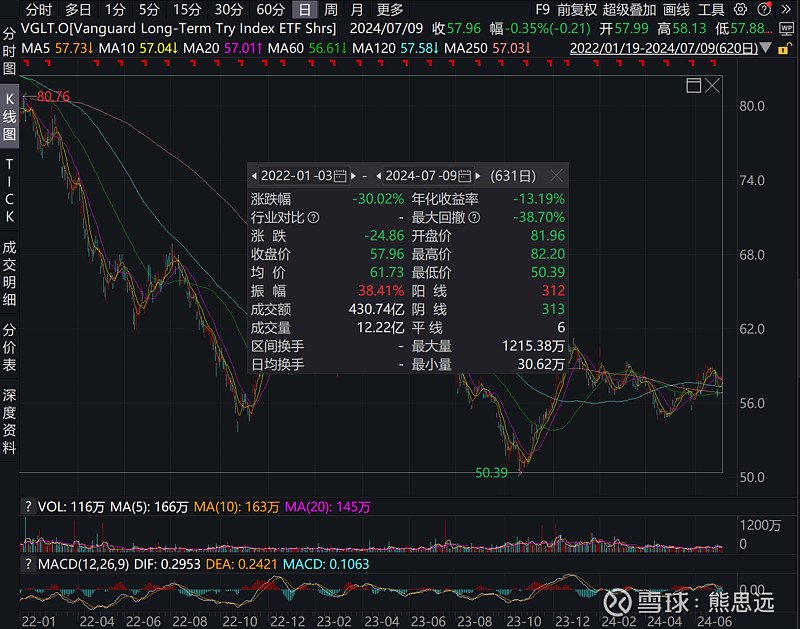Viewport: 800px width, 629px height.
Task: Select the 30分 period tab
Action: (x=229, y=9)
